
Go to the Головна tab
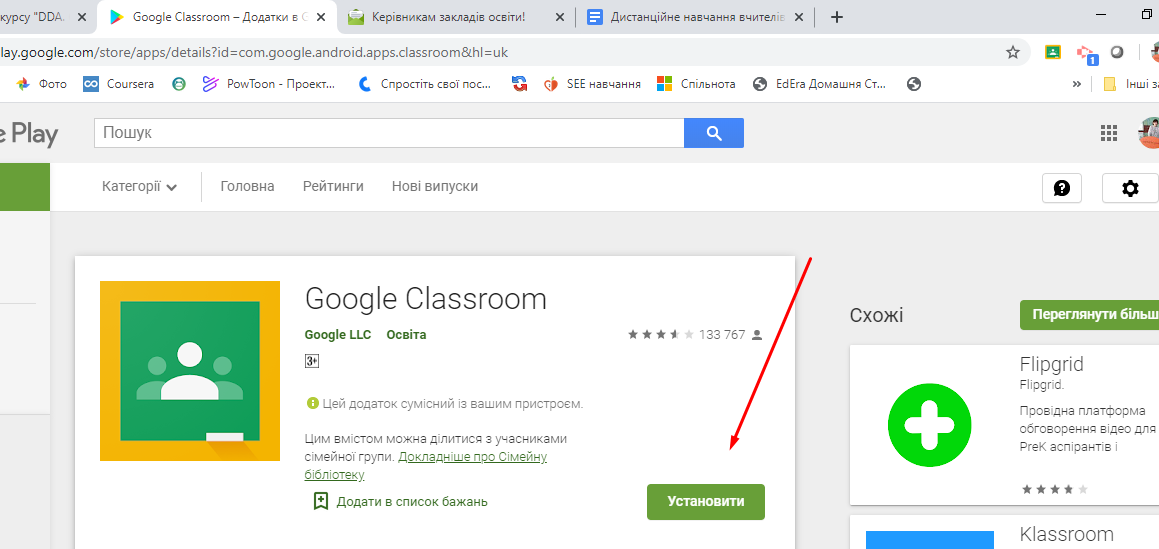[x=248, y=186]
